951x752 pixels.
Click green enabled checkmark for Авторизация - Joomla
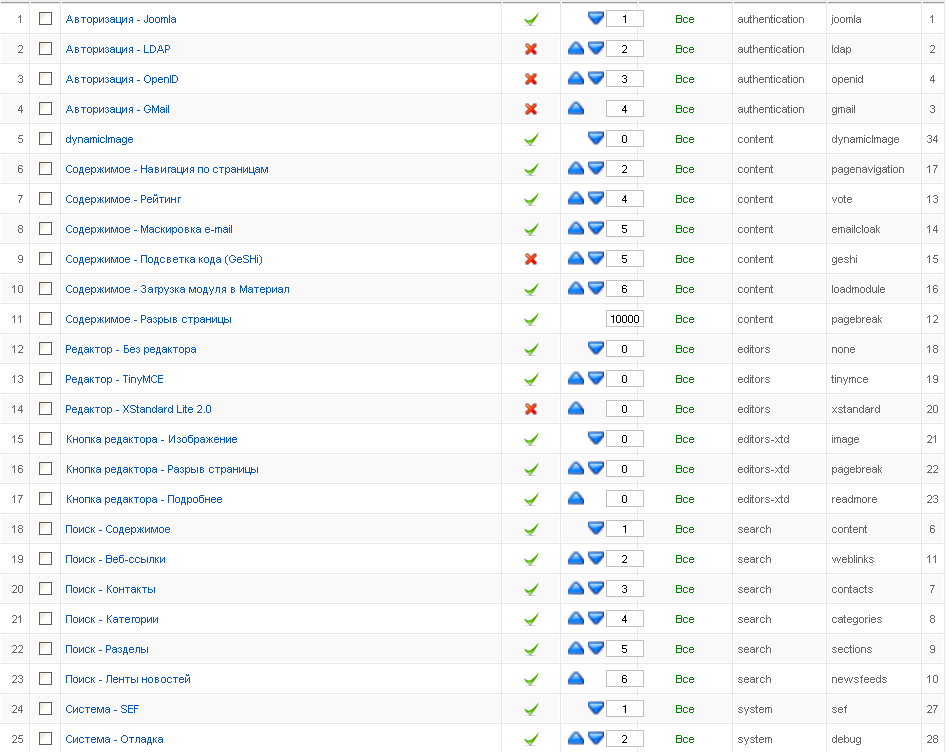[531, 19]
